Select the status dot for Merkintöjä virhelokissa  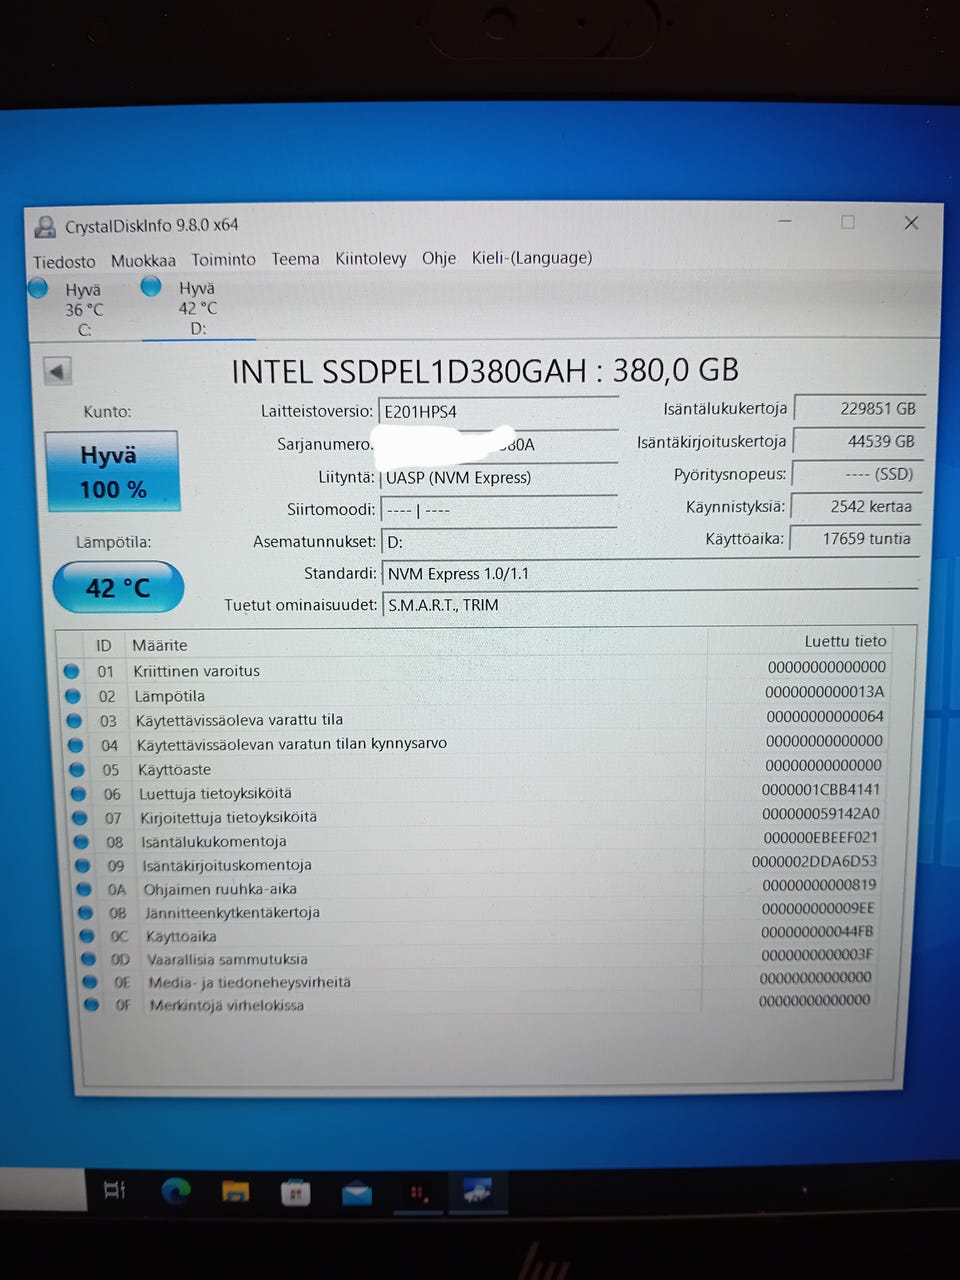(x=92, y=1004)
